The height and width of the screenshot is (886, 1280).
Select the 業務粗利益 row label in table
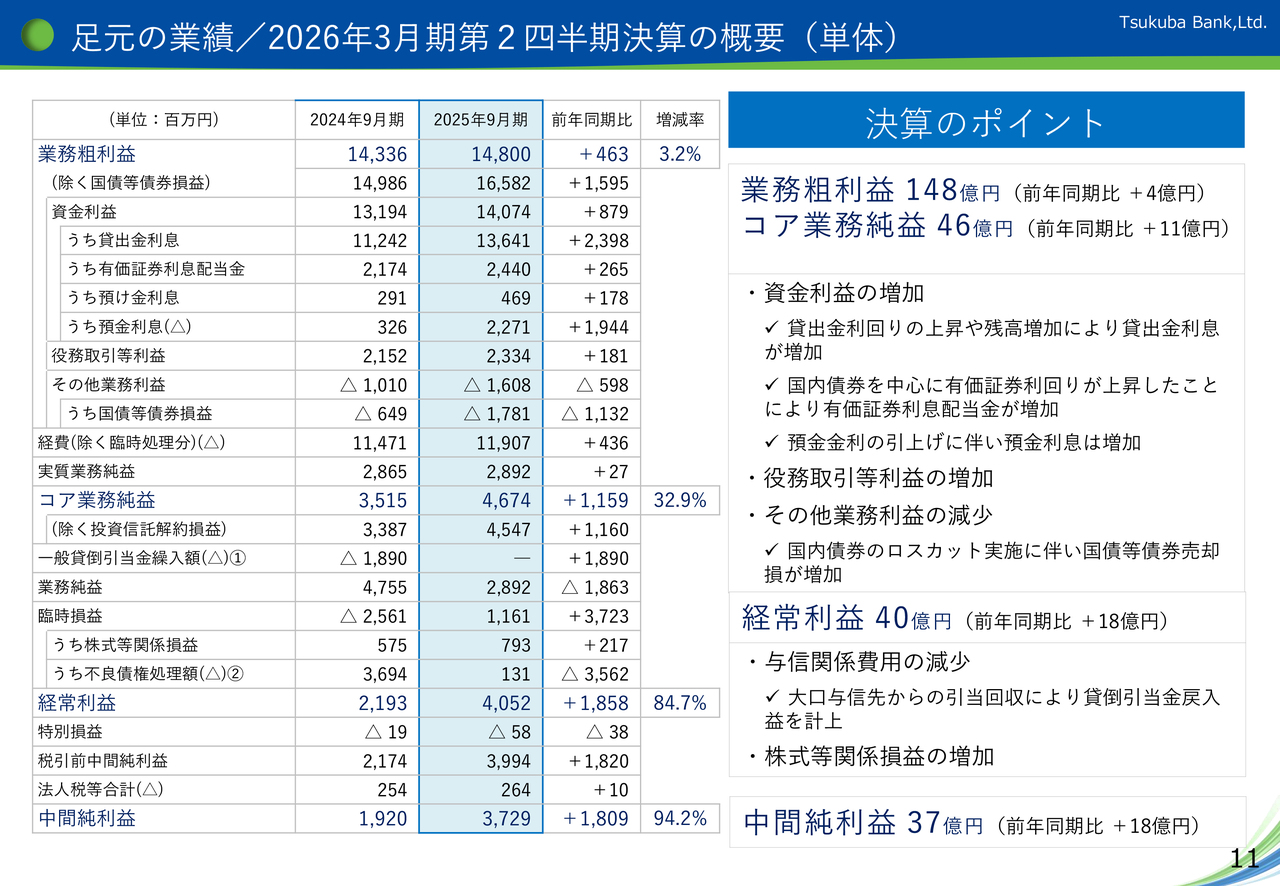87,154
